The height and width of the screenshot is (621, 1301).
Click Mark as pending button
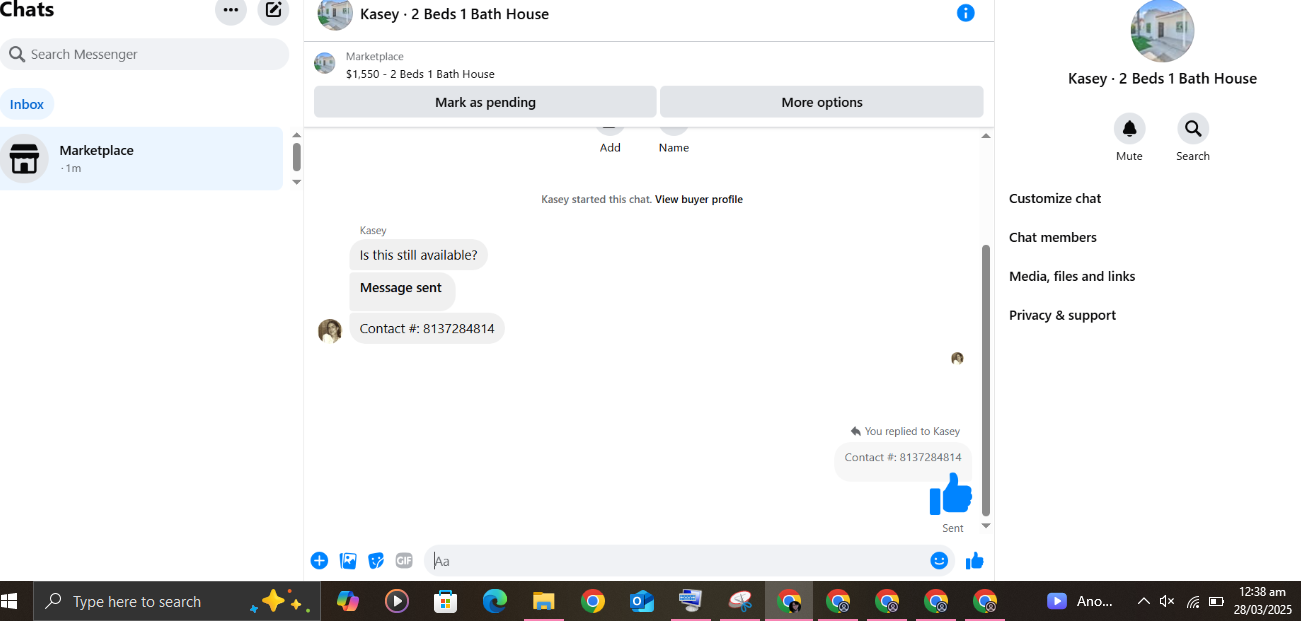click(x=485, y=102)
